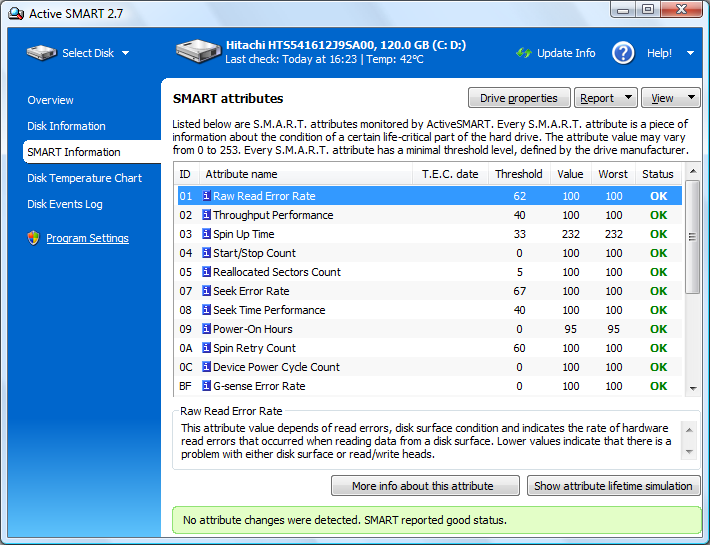
Task: Click the 'No attribute changes were detected' status message
Action: (x=345, y=520)
